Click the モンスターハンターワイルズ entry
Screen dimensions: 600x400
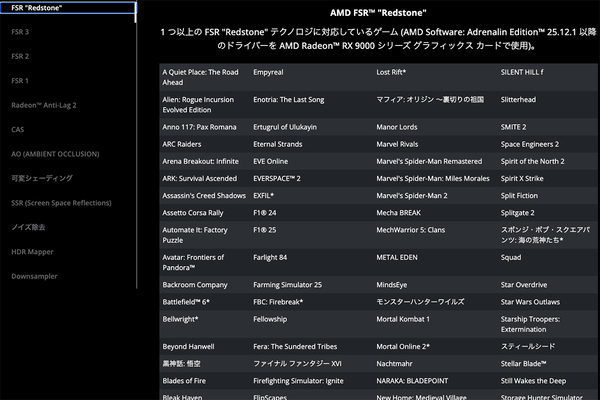(x=420, y=302)
